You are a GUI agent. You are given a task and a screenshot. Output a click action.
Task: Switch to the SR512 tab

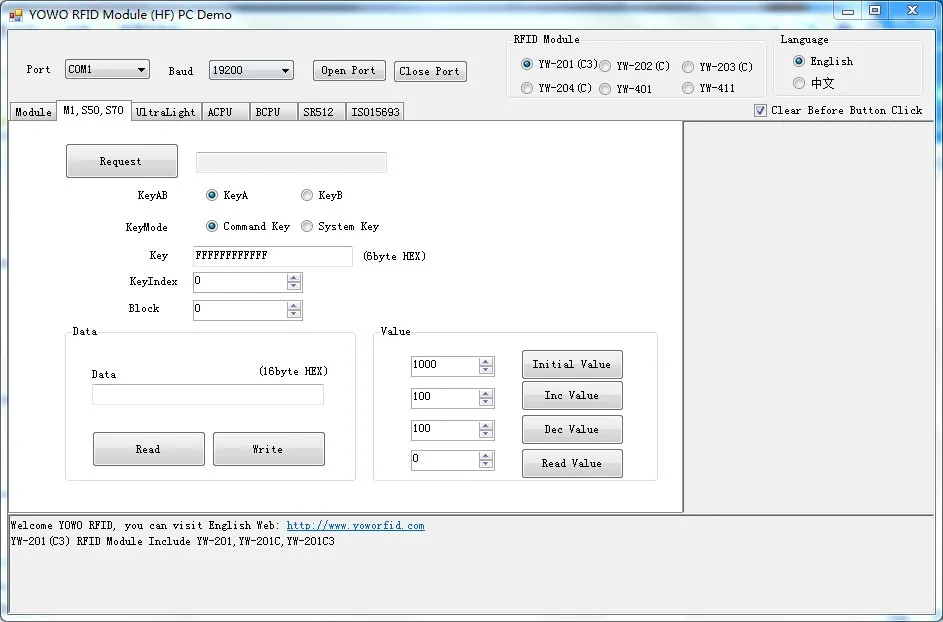322,112
